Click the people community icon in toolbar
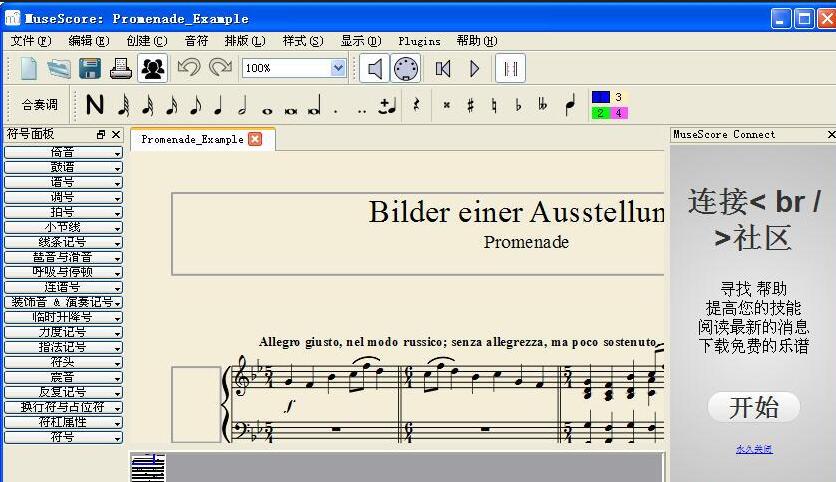 coord(152,68)
